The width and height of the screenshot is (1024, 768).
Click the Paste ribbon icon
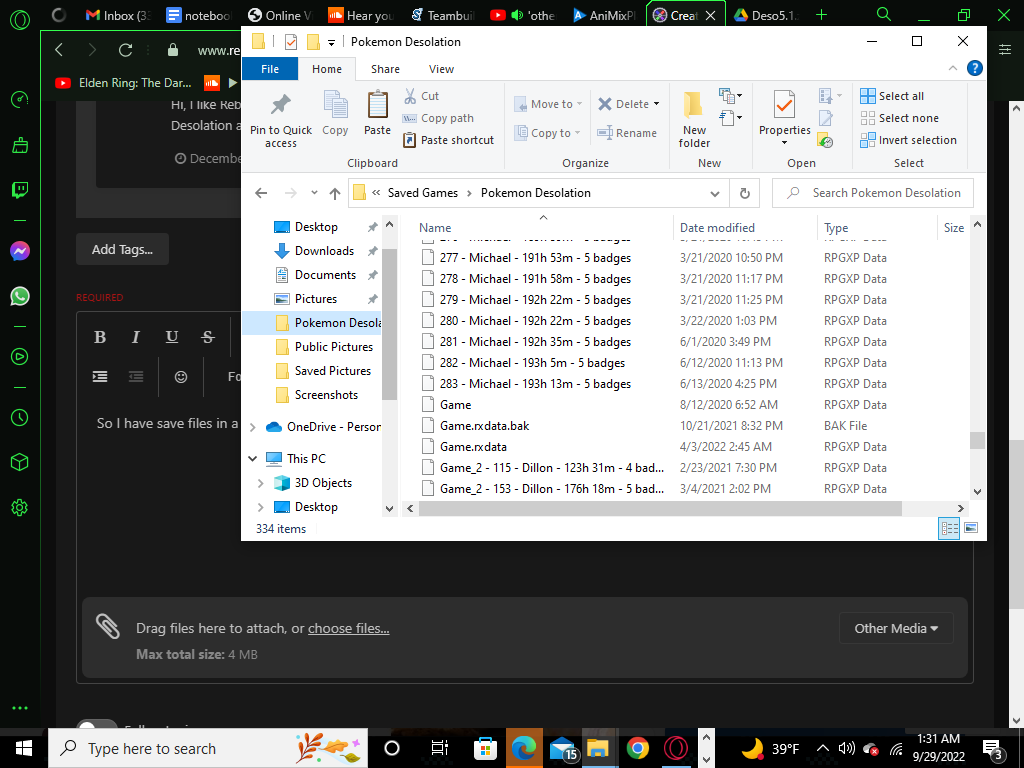coord(377,104)
